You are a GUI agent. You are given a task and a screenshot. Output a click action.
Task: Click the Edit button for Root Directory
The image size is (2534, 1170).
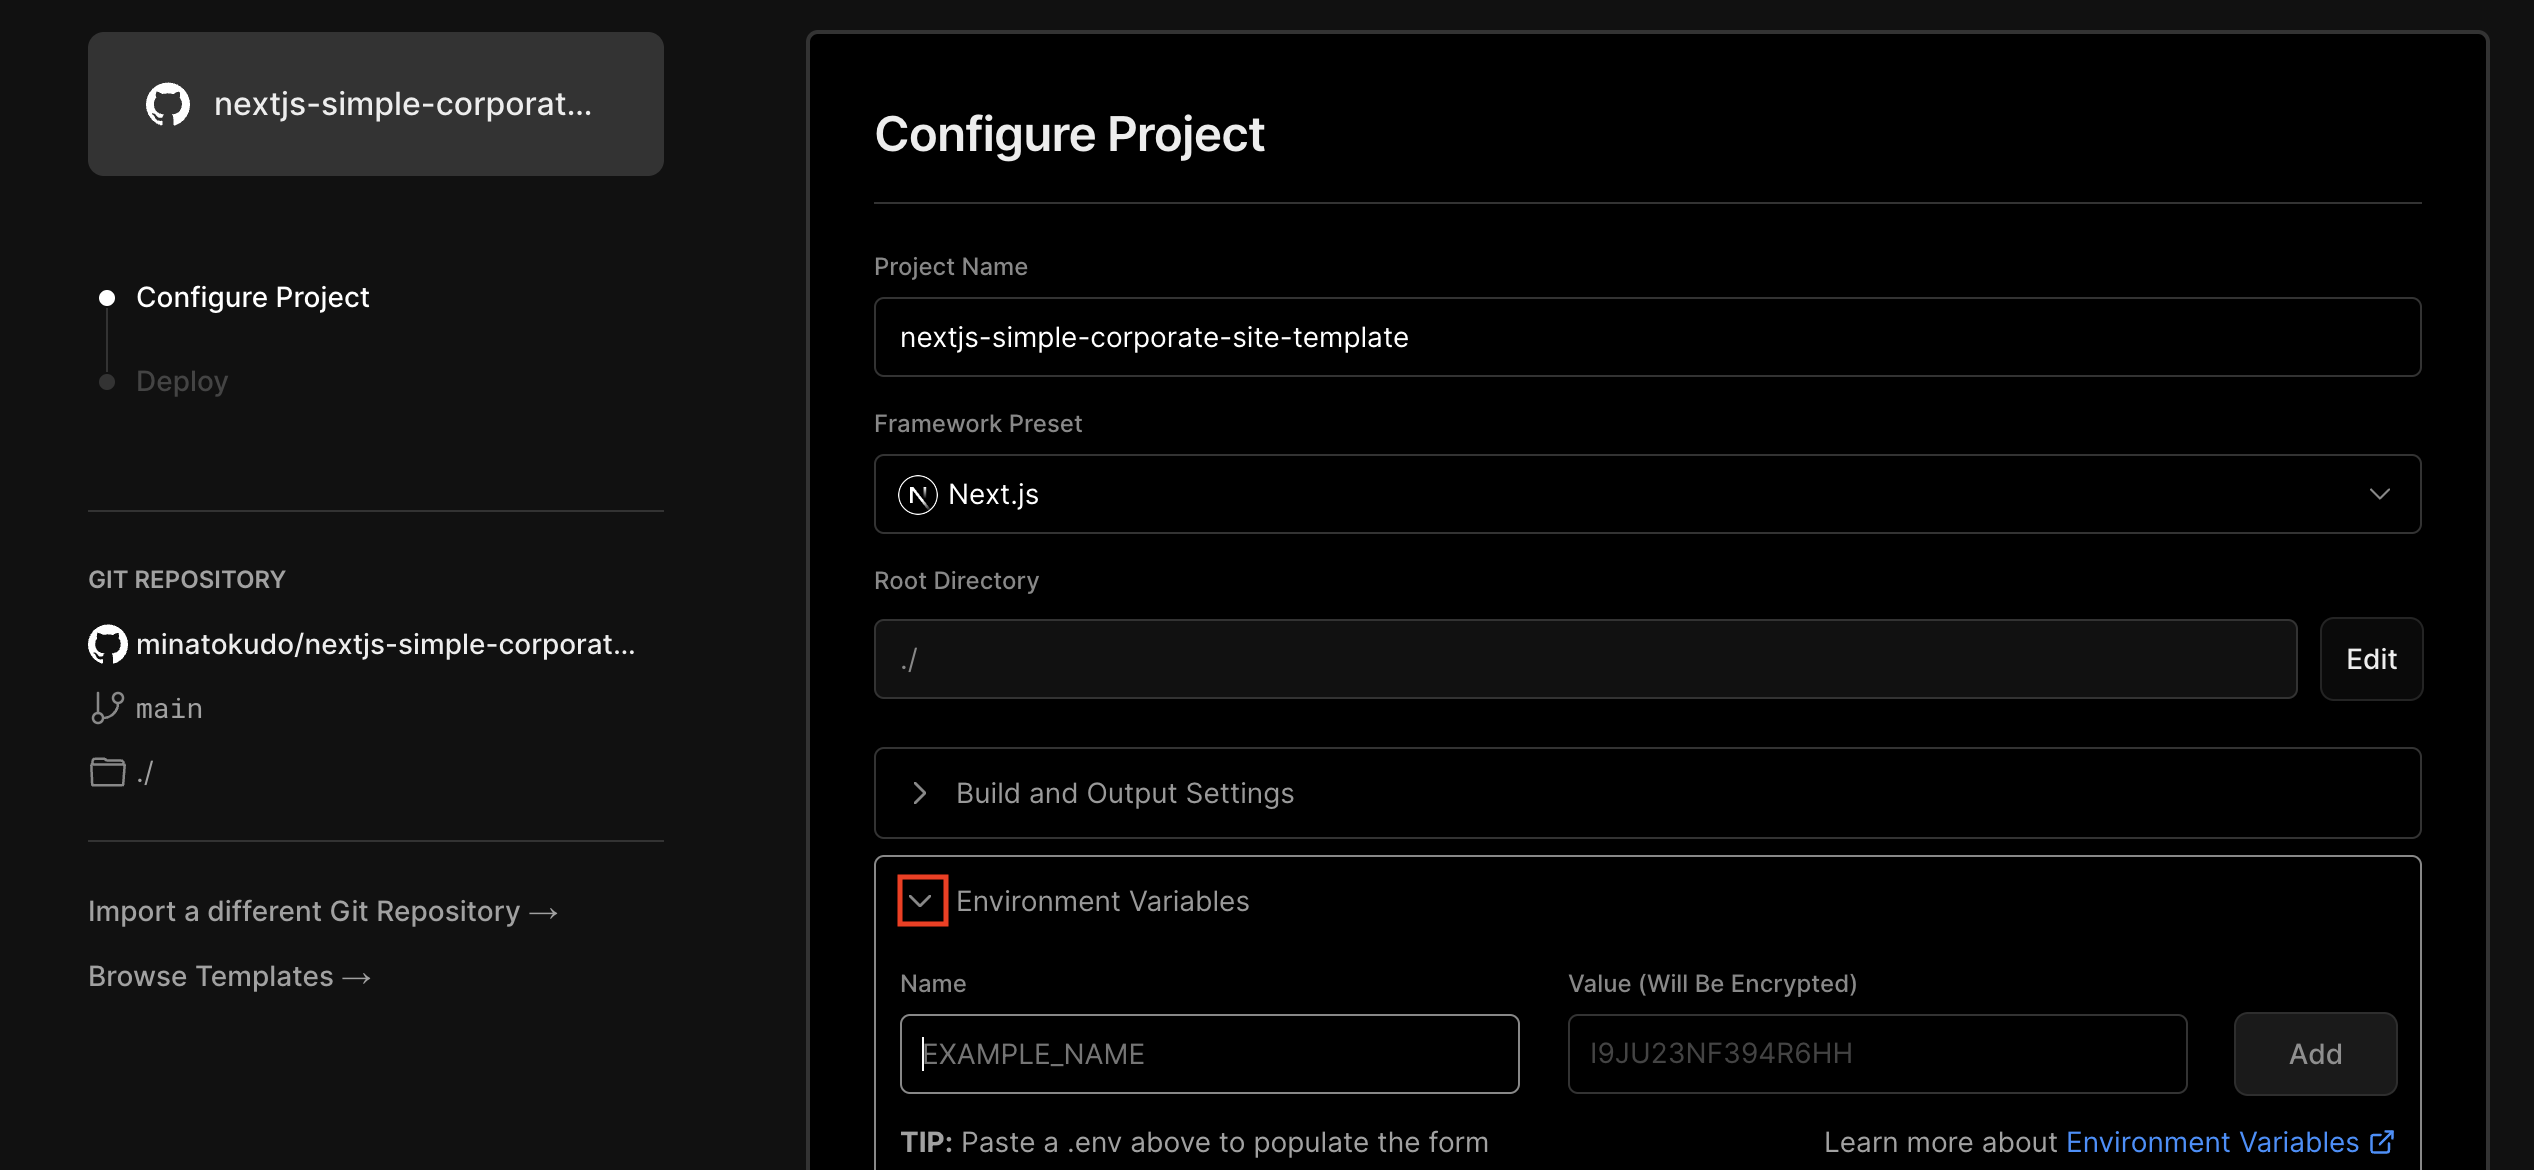point(2370,659)
